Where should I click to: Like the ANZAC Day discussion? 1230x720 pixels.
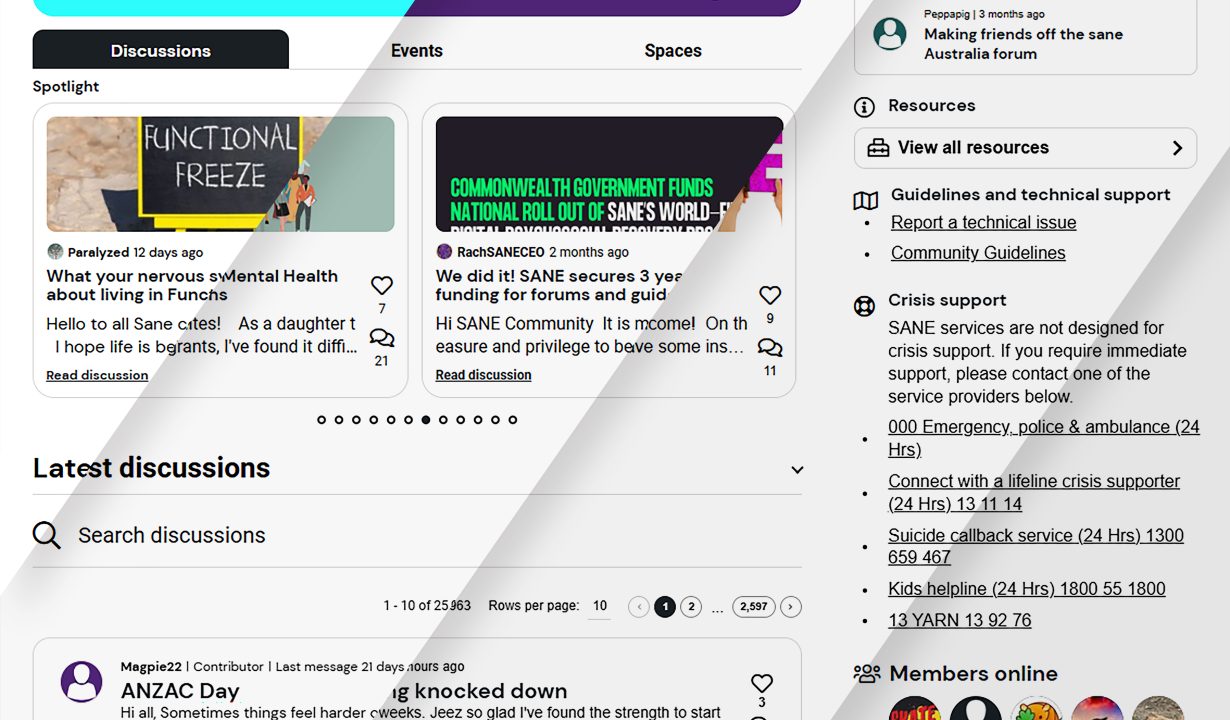pos(762,683)
